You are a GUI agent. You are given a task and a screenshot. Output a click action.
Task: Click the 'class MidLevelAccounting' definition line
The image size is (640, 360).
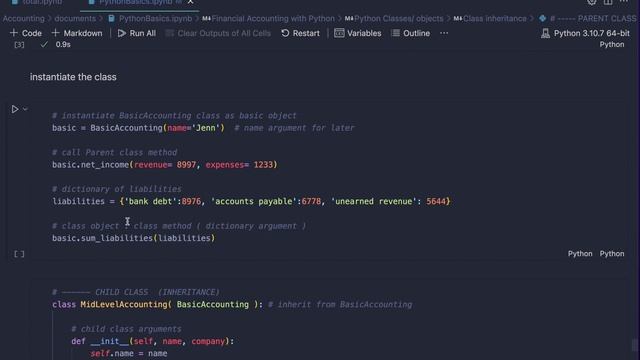point(158,304)
